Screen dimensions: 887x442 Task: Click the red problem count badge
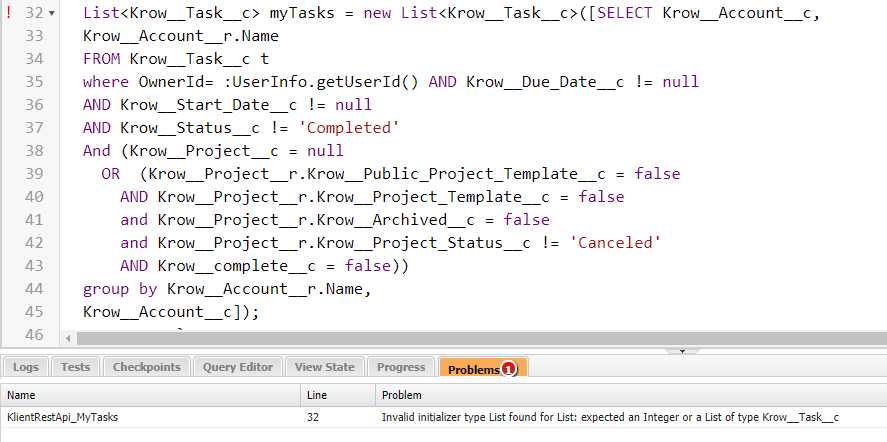tap(509, 369)
